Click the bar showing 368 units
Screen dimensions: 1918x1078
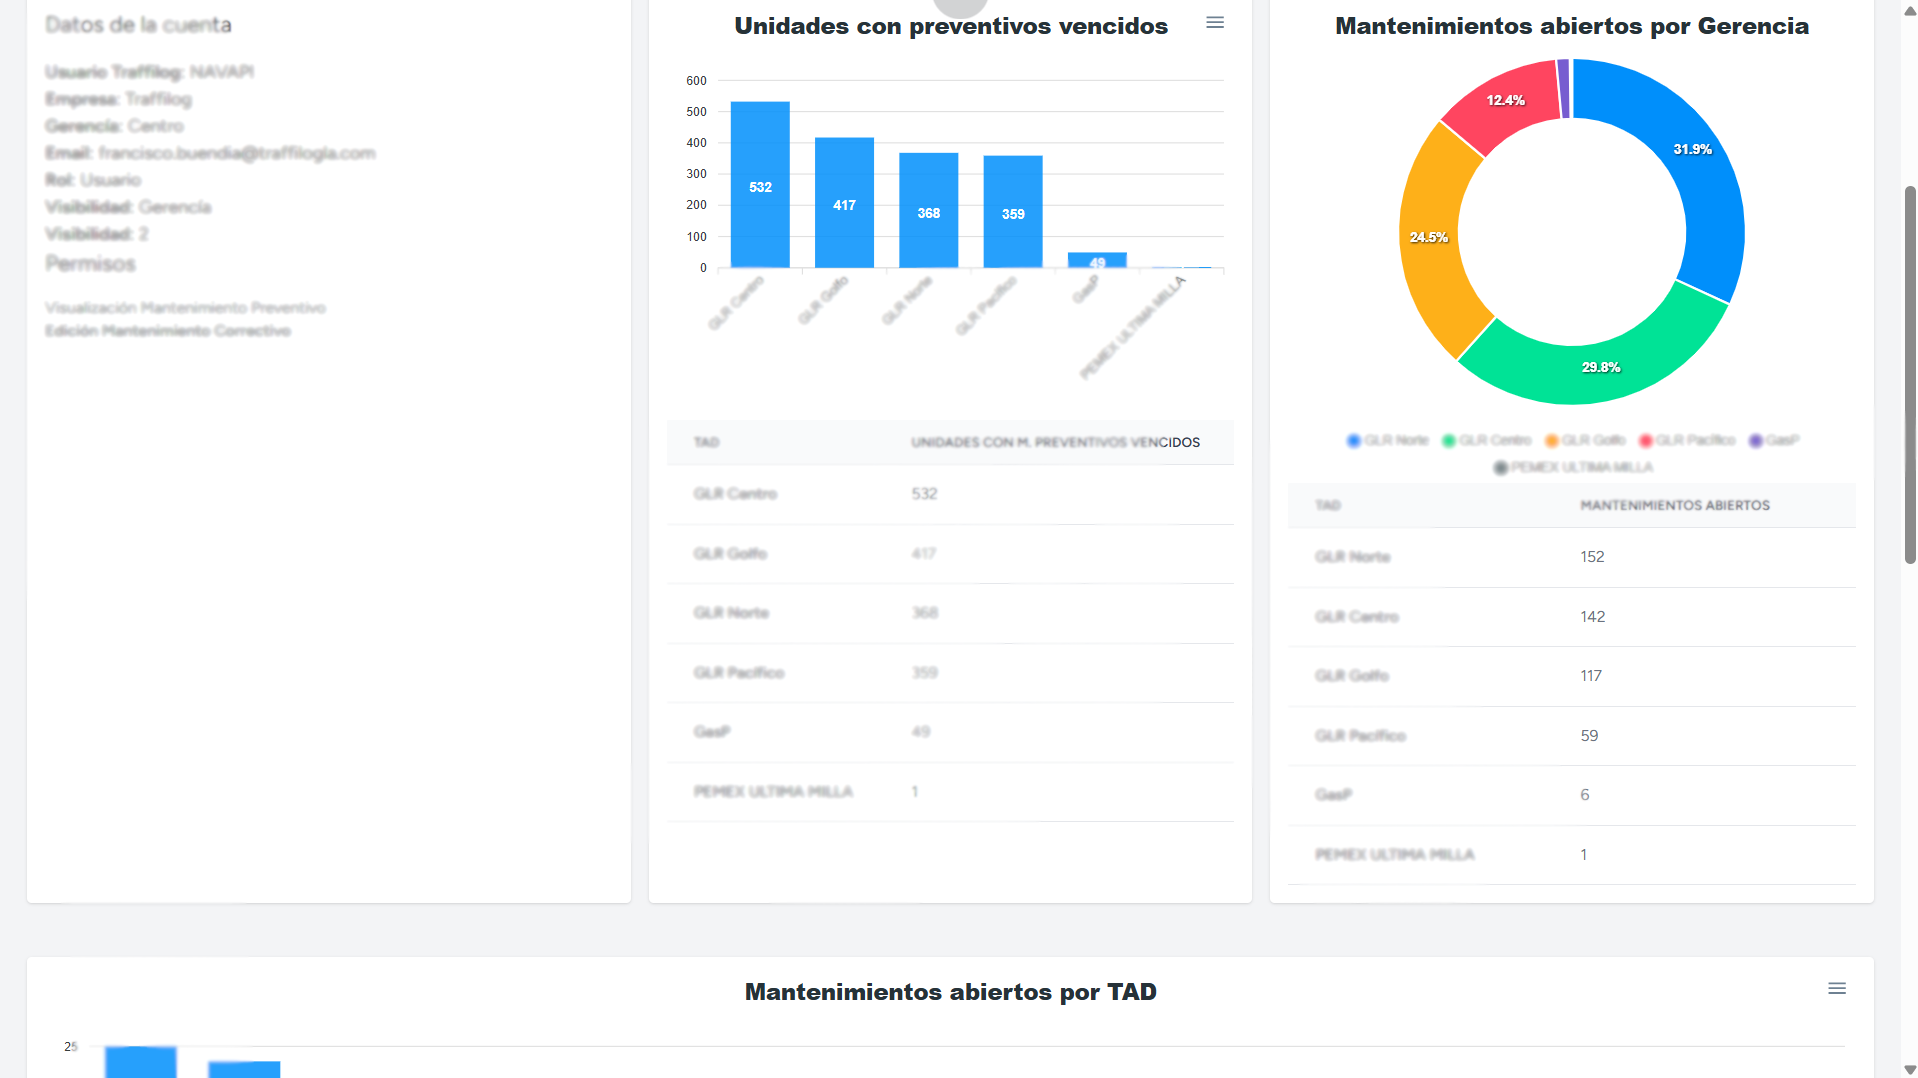click(928, 211)
